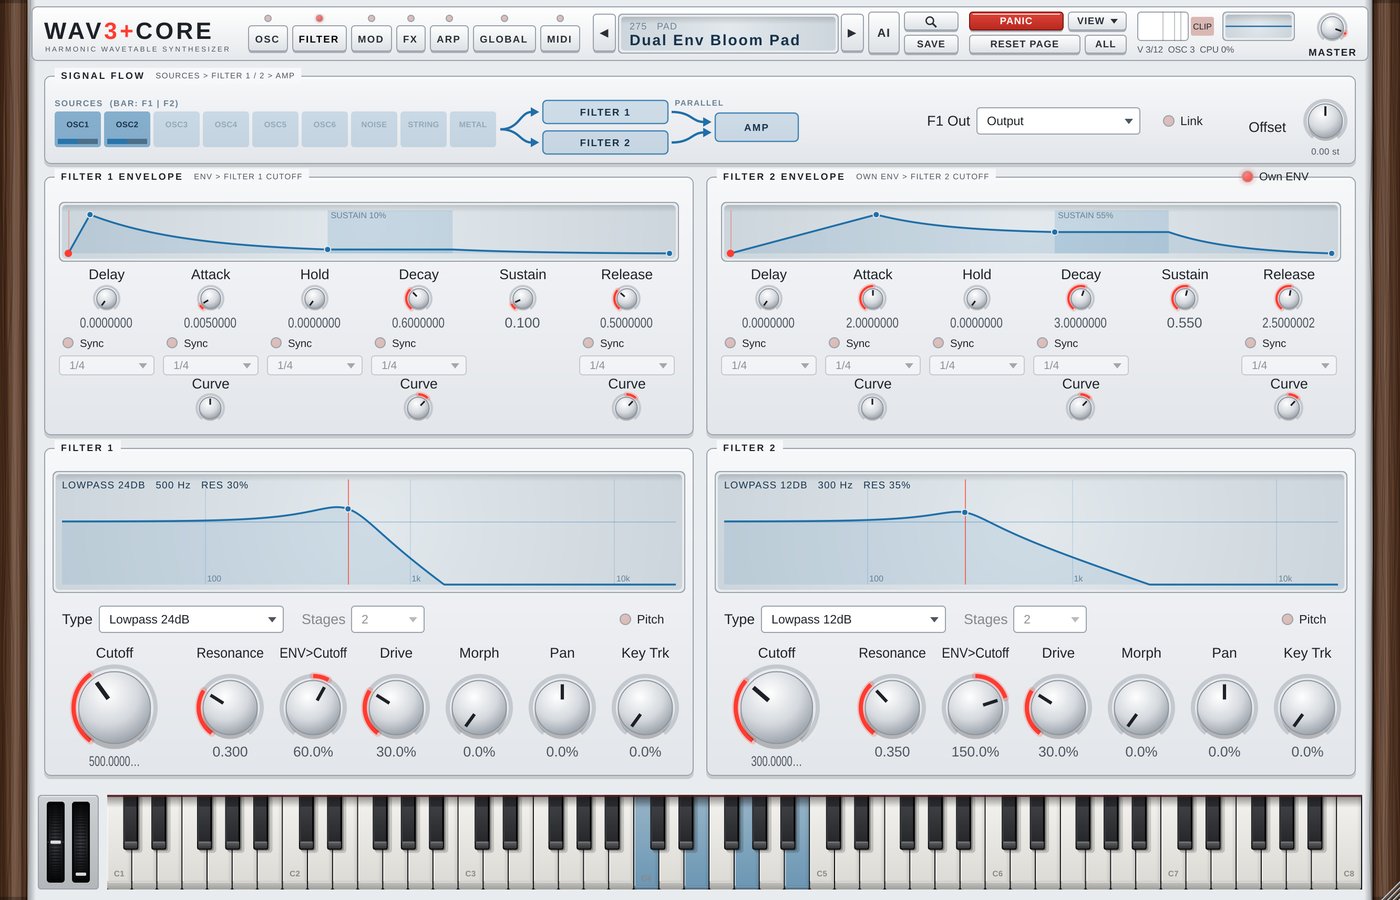This screenshot has height=900, width=1400.
Task: Open Filter 1 Type dropdown
Action: pos(191,619)
